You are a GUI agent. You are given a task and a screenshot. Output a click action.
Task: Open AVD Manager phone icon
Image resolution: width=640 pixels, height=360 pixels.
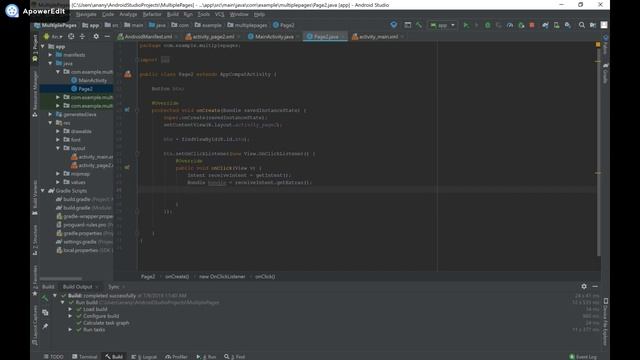tap(556, 25)
